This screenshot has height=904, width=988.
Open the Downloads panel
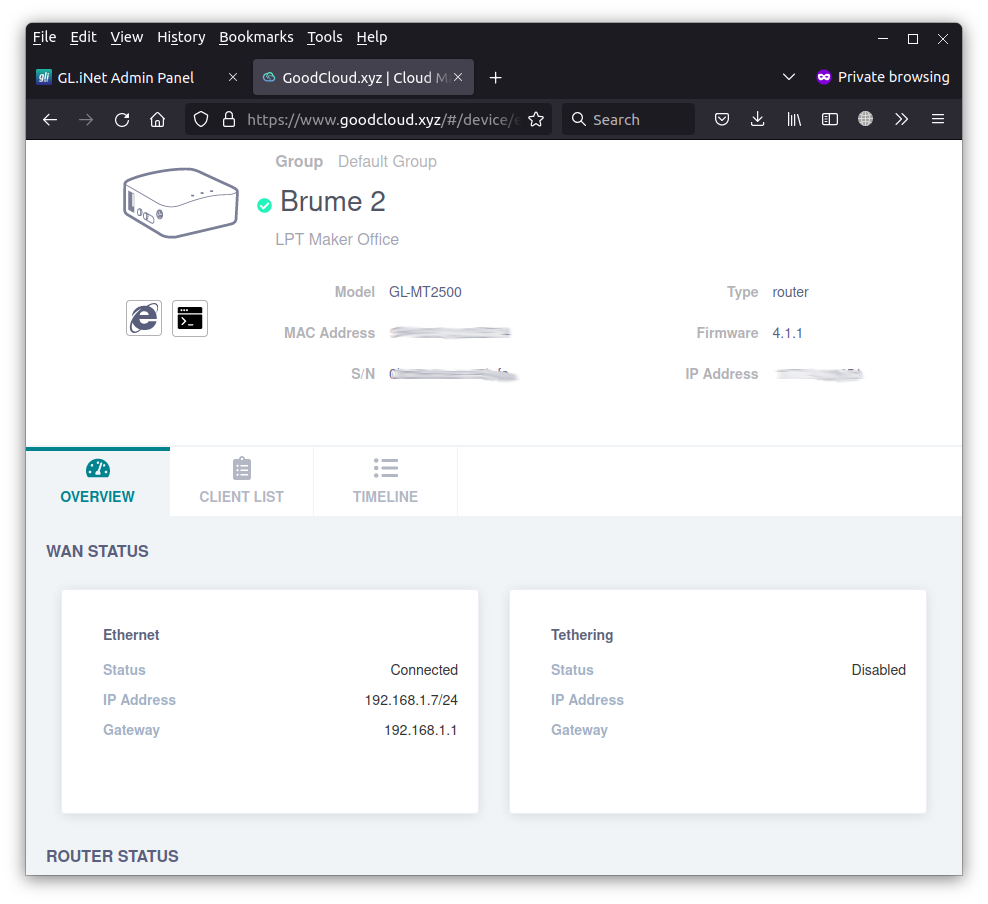click(x=758, y=119)
